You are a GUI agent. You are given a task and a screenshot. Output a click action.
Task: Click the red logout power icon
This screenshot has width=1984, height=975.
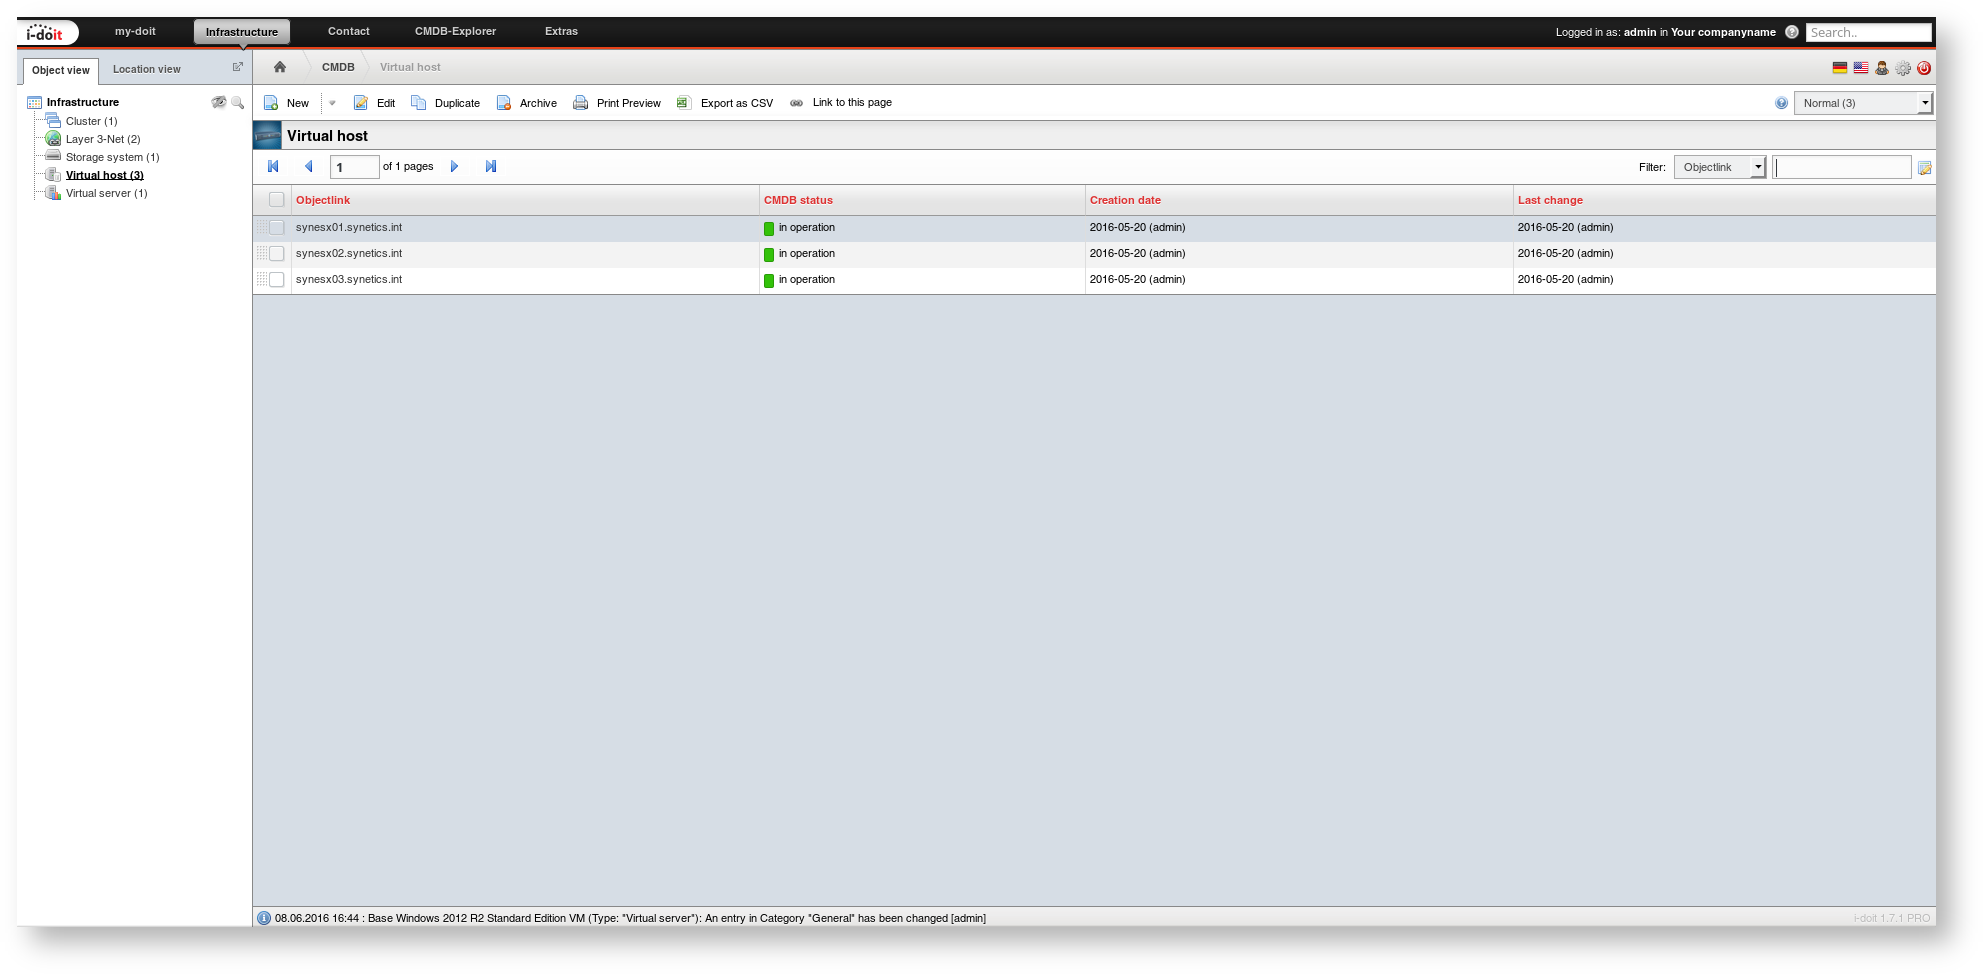click(1924, 68)
